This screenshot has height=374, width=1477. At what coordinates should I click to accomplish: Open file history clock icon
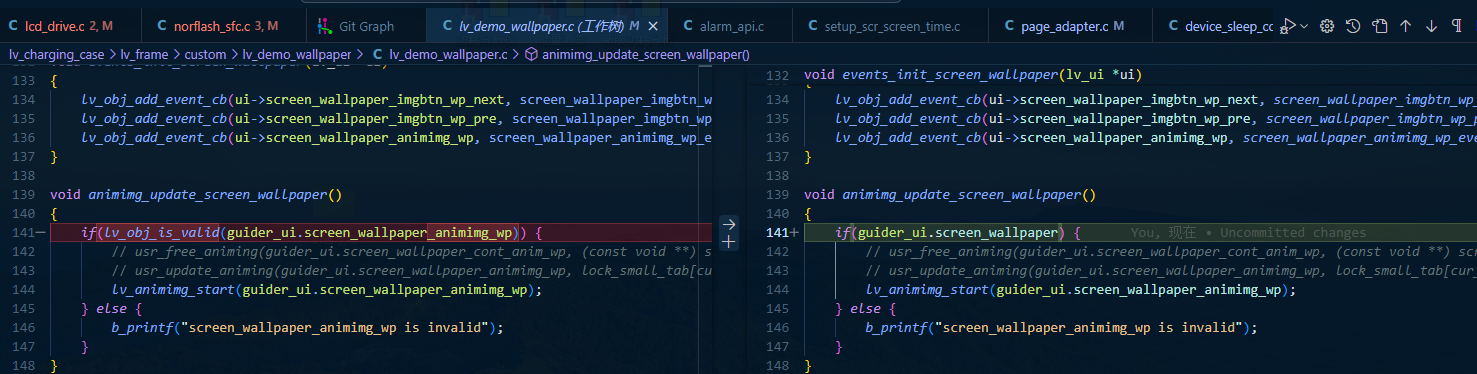tap(1353, 26)
